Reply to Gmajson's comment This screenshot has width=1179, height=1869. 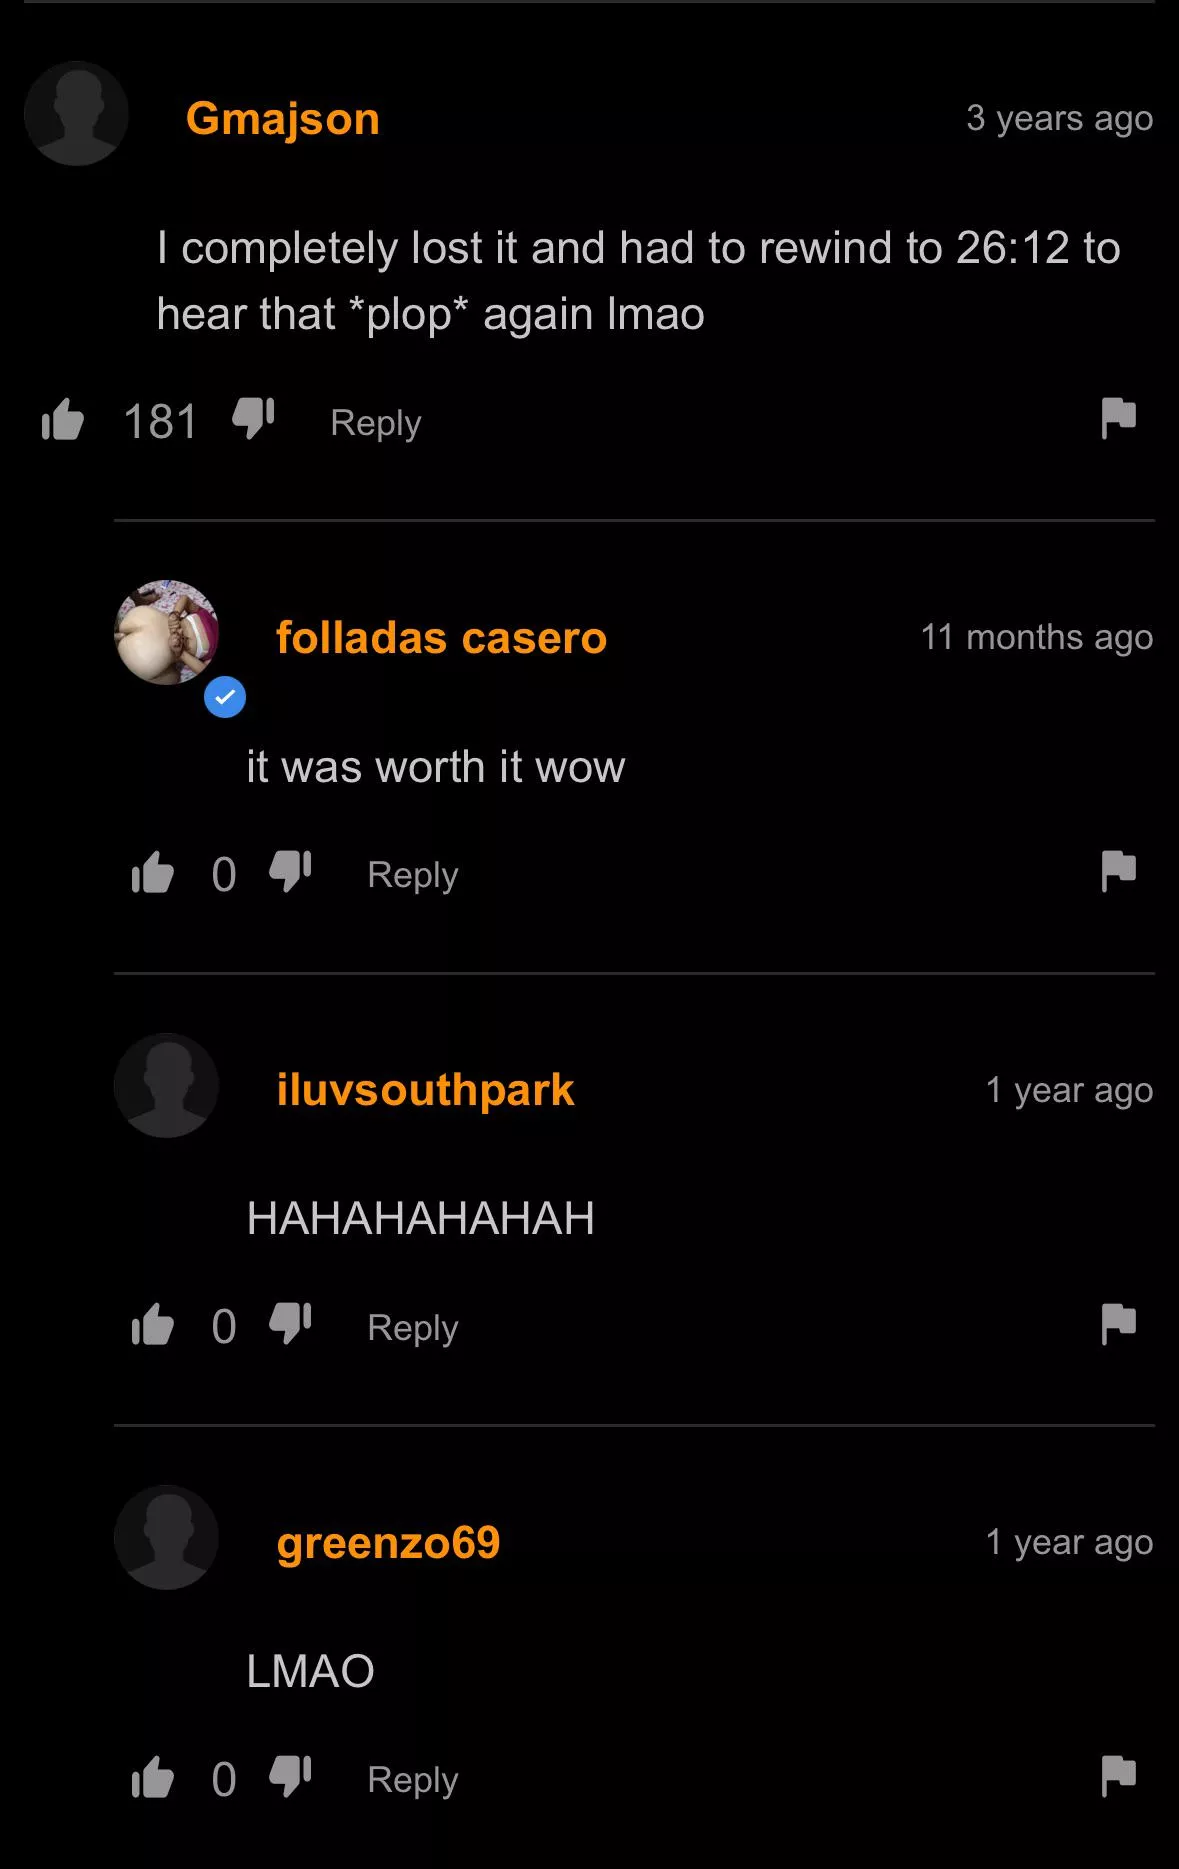coord(376,422)
